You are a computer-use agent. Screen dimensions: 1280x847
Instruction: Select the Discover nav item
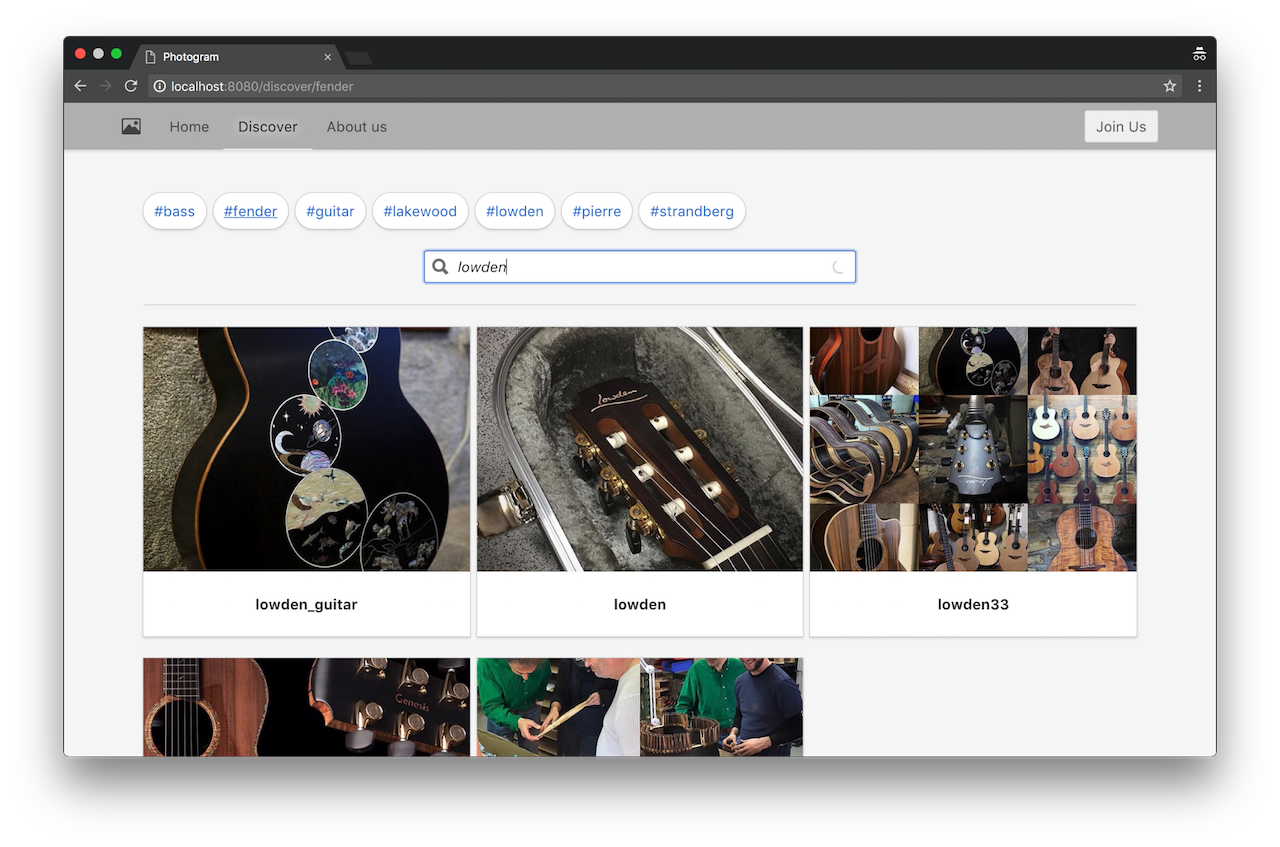click(268, 127)
